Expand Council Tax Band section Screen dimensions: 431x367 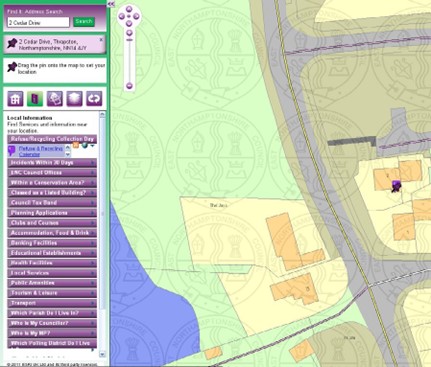(x=52, y=203)
